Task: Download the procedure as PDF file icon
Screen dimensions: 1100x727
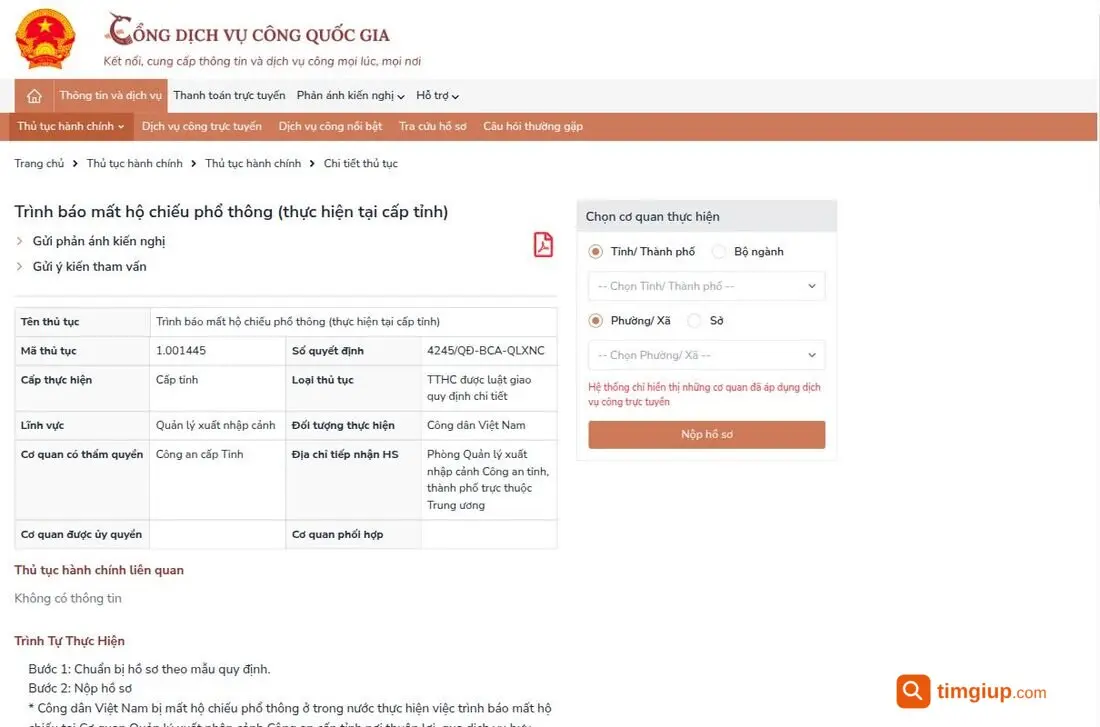Action: [x=543, y=245]
